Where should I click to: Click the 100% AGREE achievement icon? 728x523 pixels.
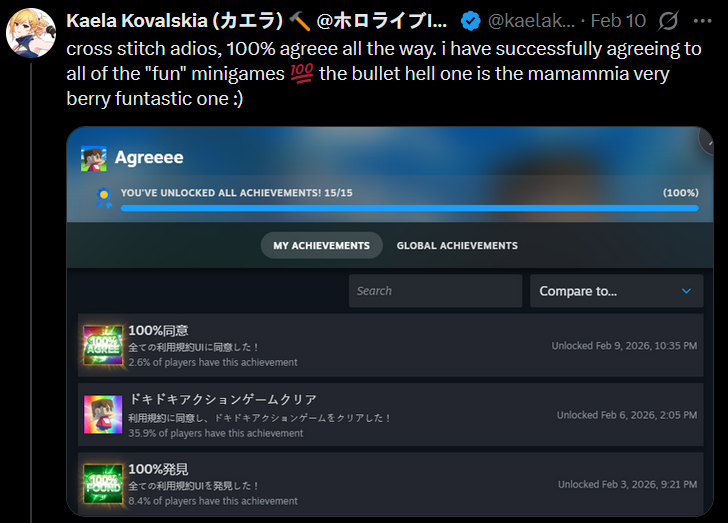point(103,345)
